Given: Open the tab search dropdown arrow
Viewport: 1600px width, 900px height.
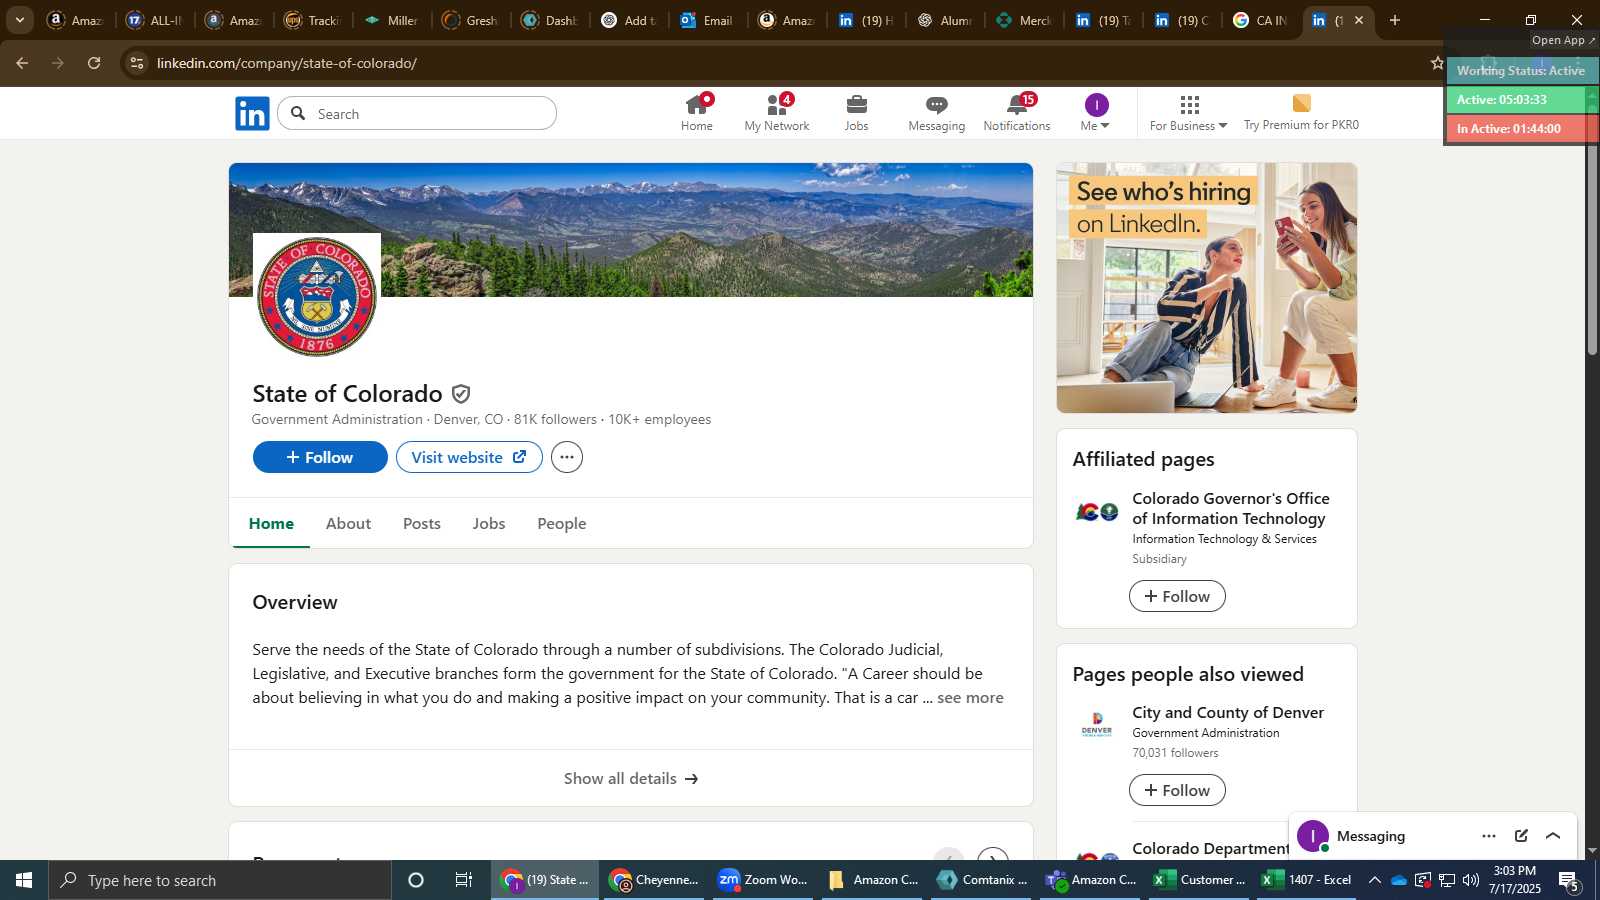Looking at the screenshot, I should coord(19,20).
